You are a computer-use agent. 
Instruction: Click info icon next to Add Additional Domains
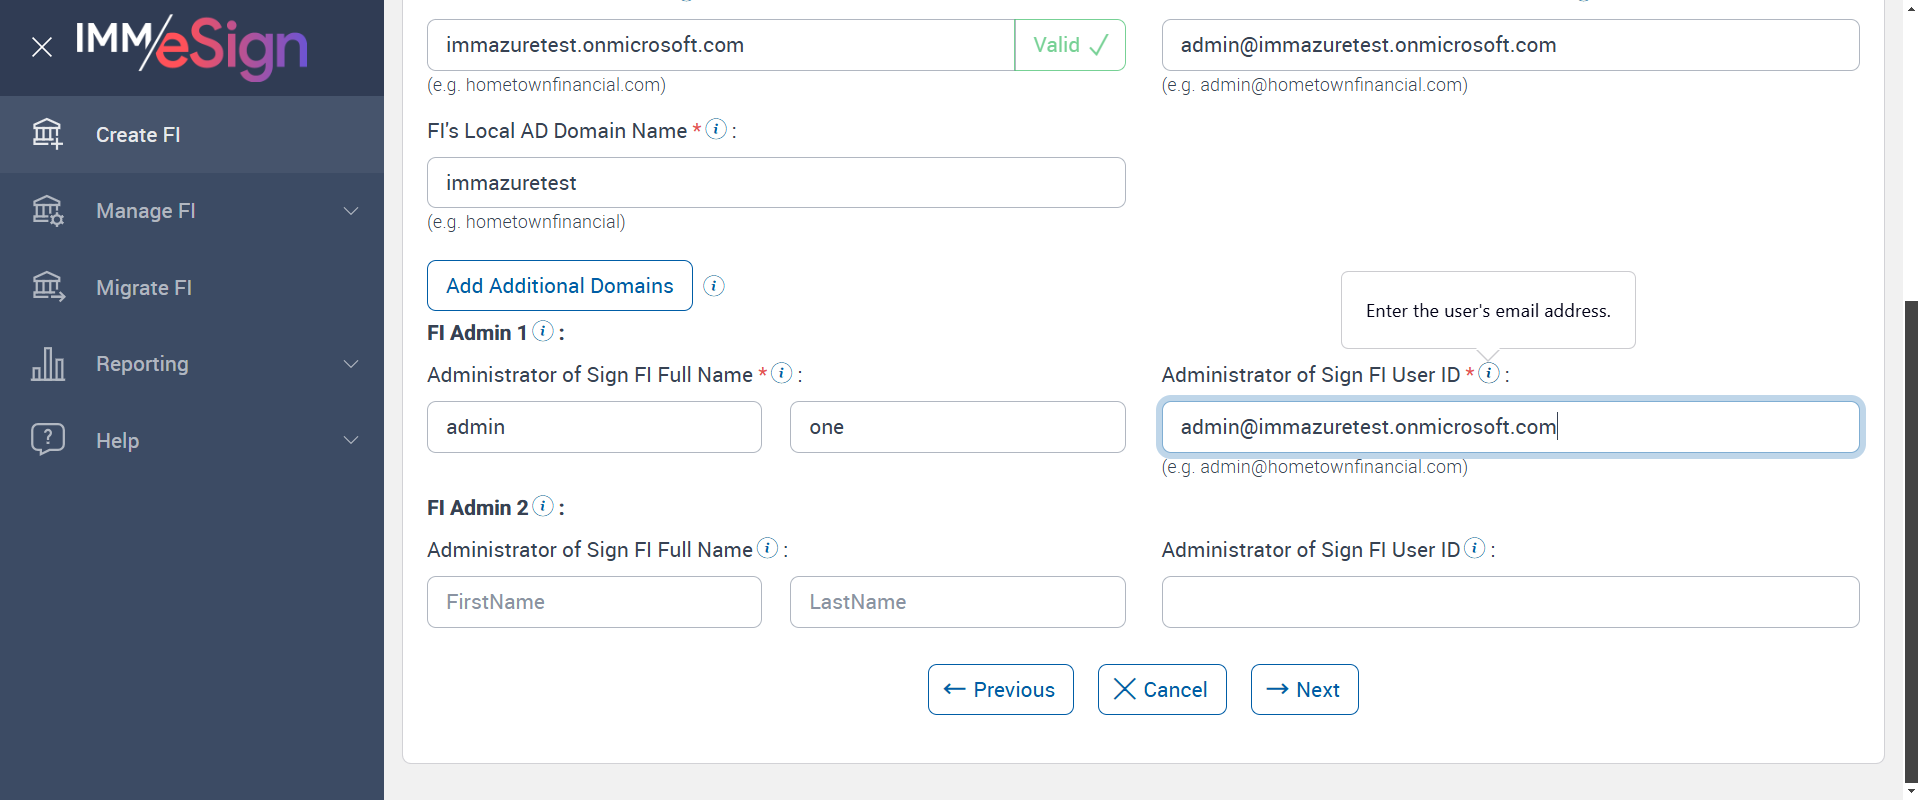714,286
